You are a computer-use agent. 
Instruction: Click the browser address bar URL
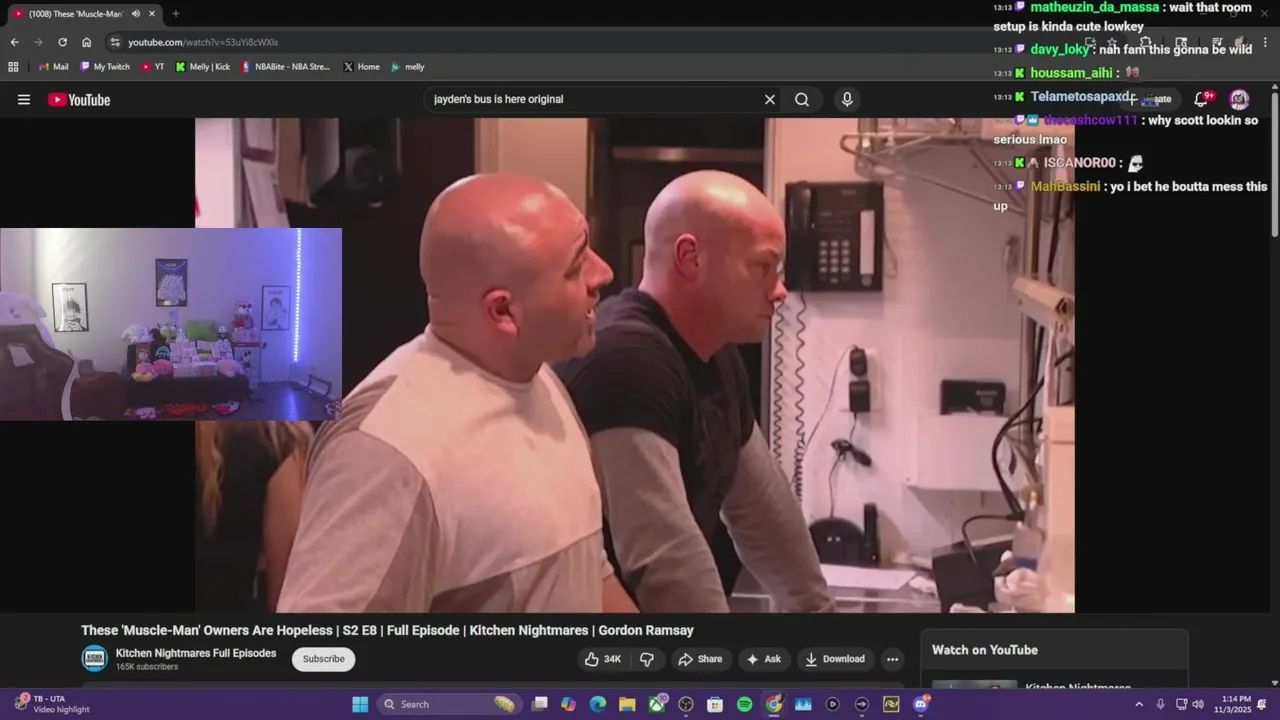[203, 42]
